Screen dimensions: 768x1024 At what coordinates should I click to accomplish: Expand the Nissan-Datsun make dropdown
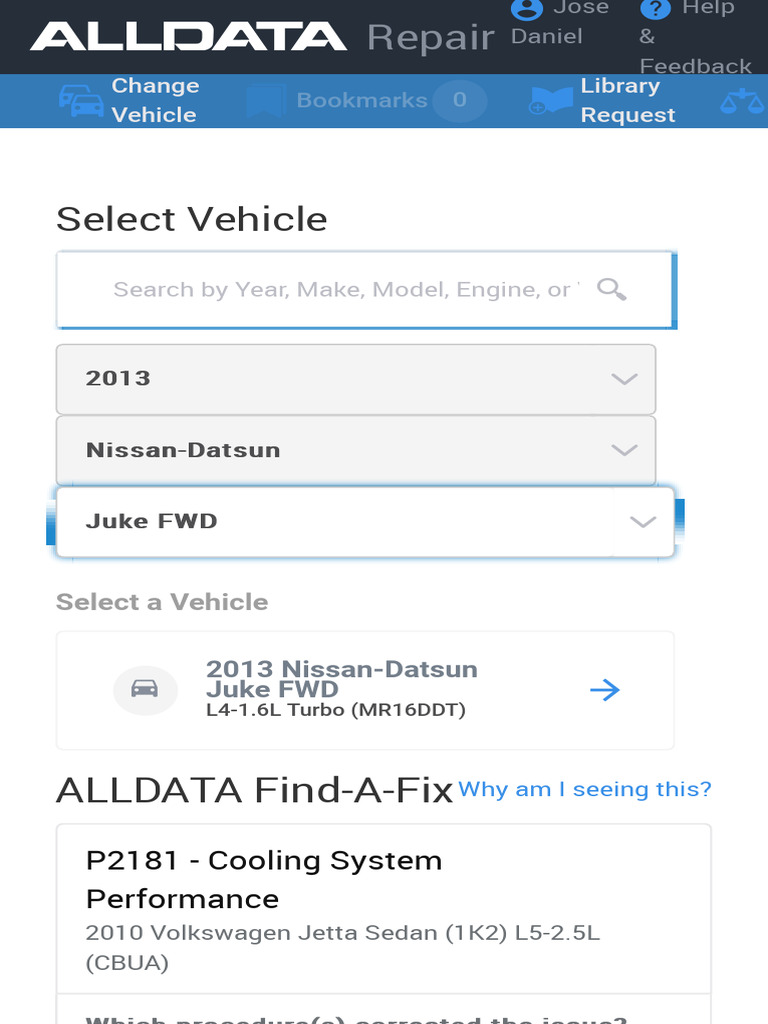(356, 450)
